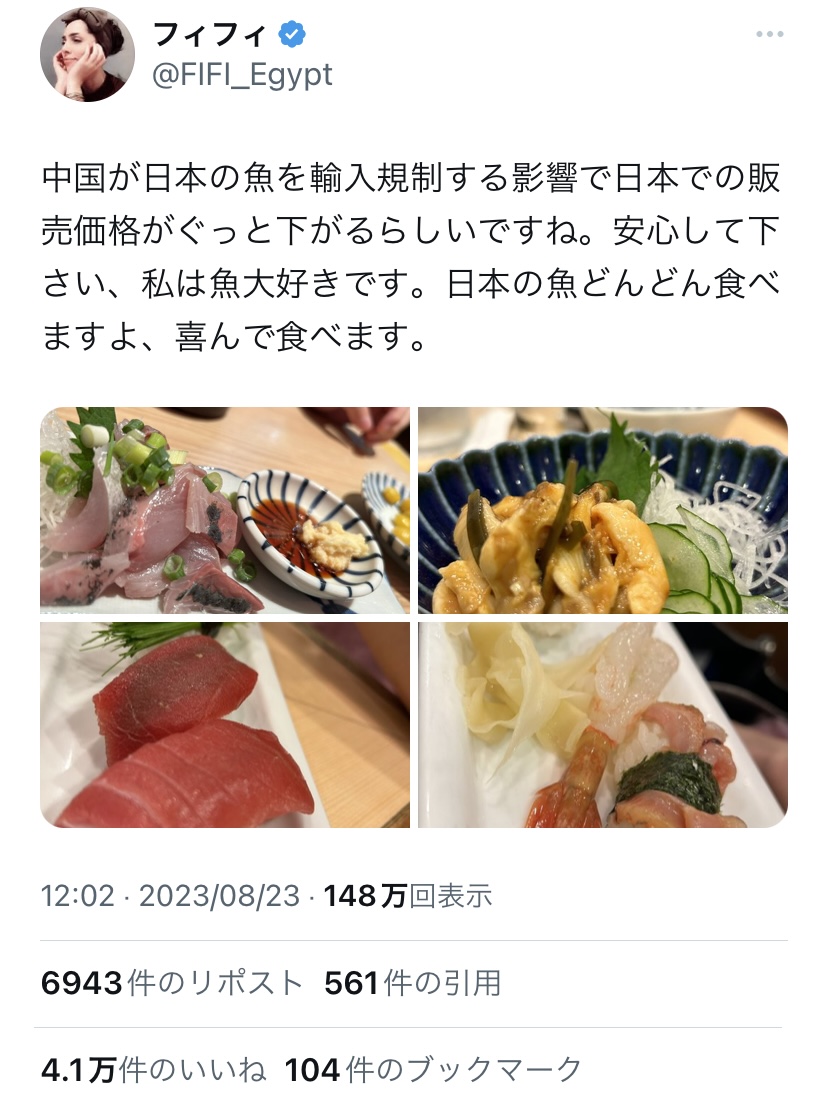Screen dimensions: 828x1094
Task: Click the blue verified badge icon
Action: 292,33
